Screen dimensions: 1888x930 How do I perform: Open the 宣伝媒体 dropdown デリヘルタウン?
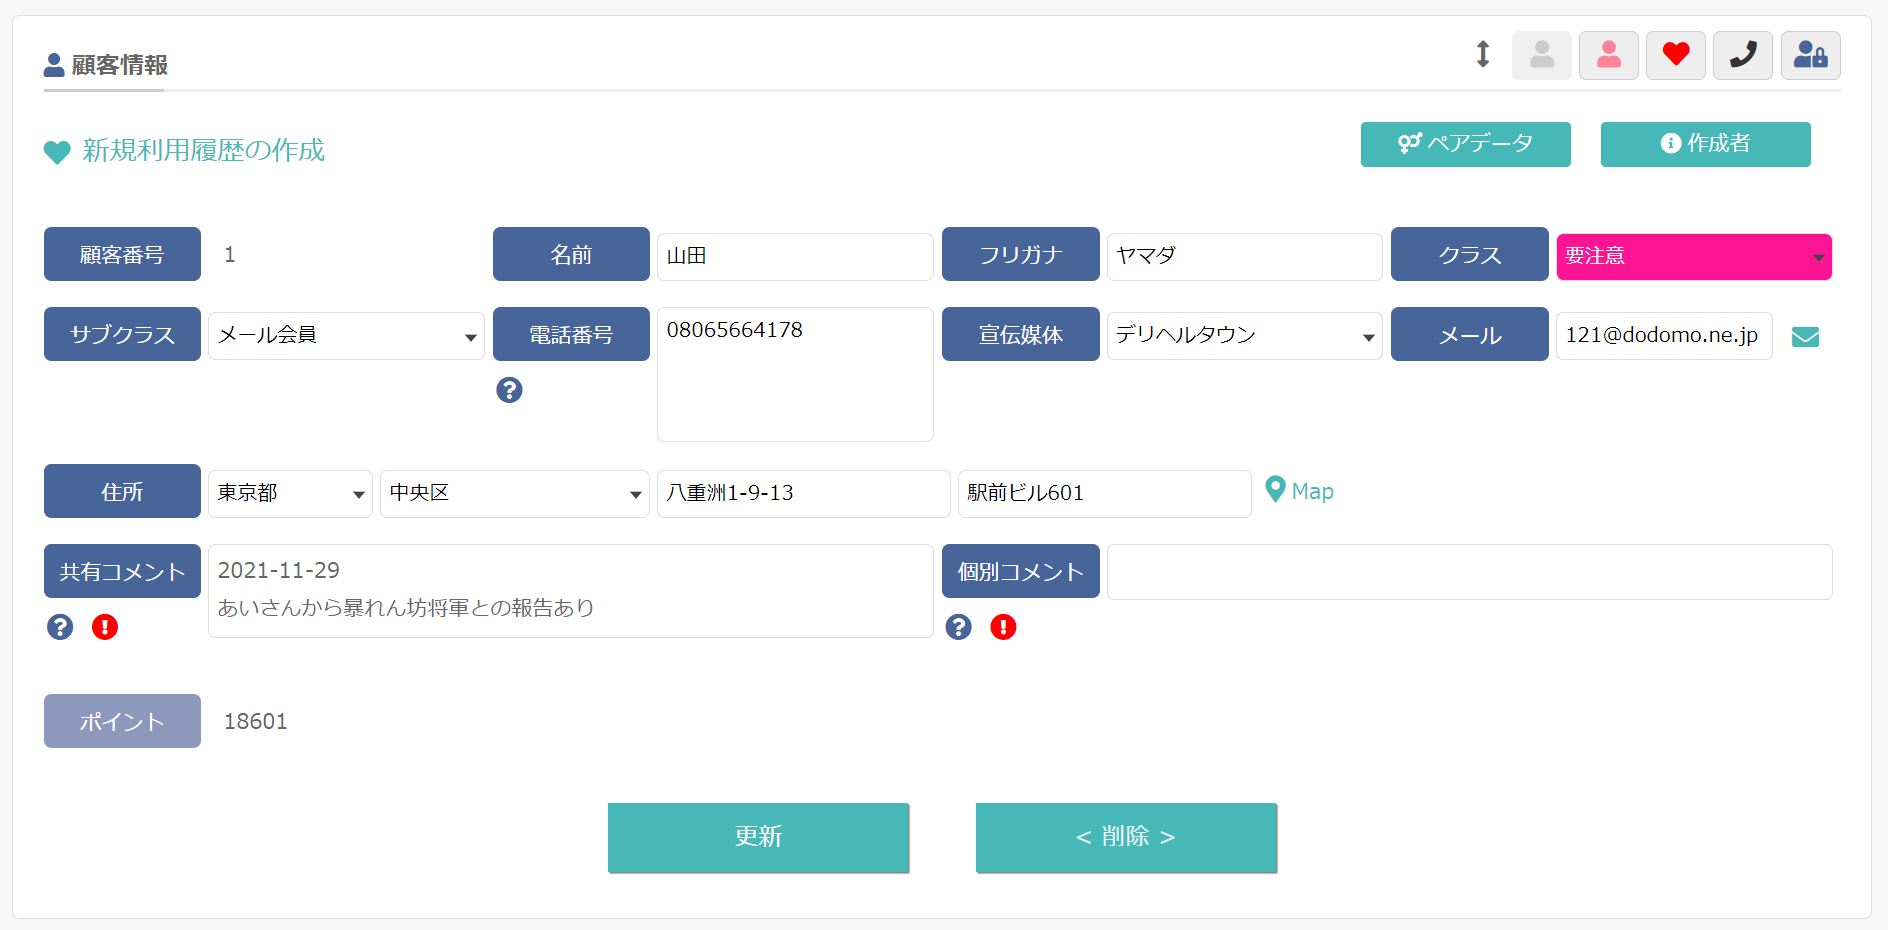(x=1244, y=336)
